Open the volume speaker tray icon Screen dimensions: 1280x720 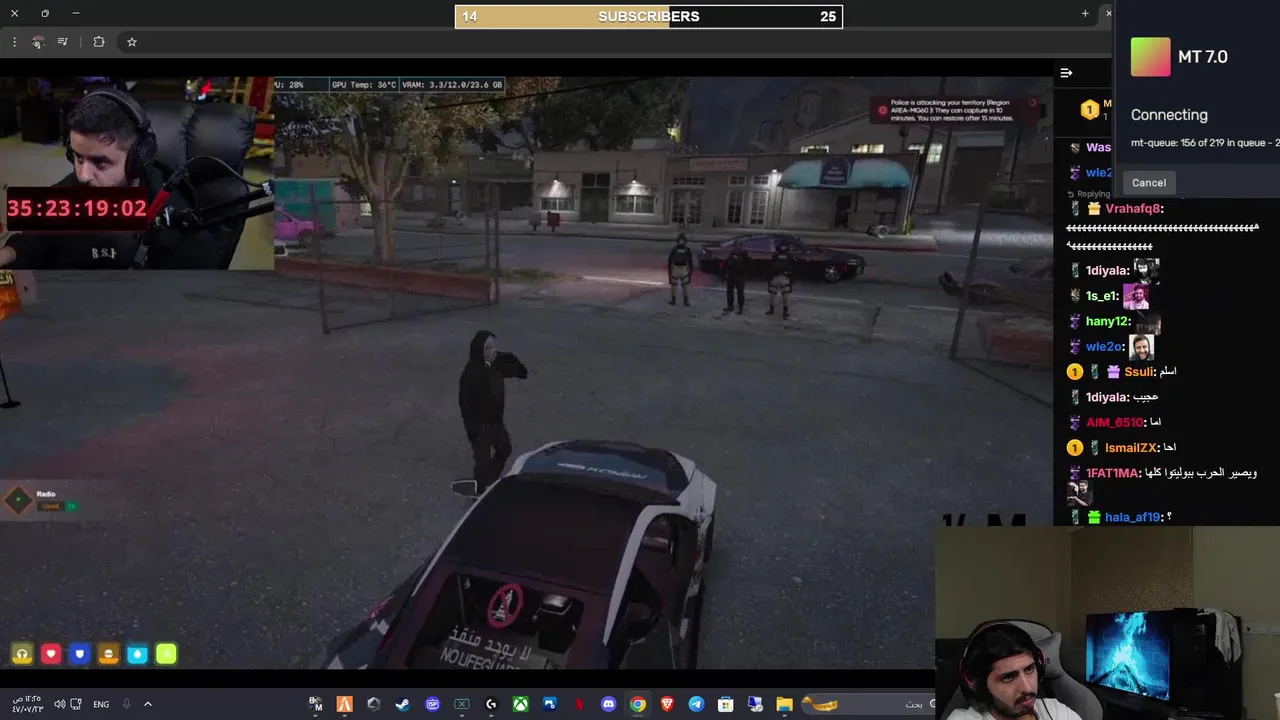(x=58, y=704)
